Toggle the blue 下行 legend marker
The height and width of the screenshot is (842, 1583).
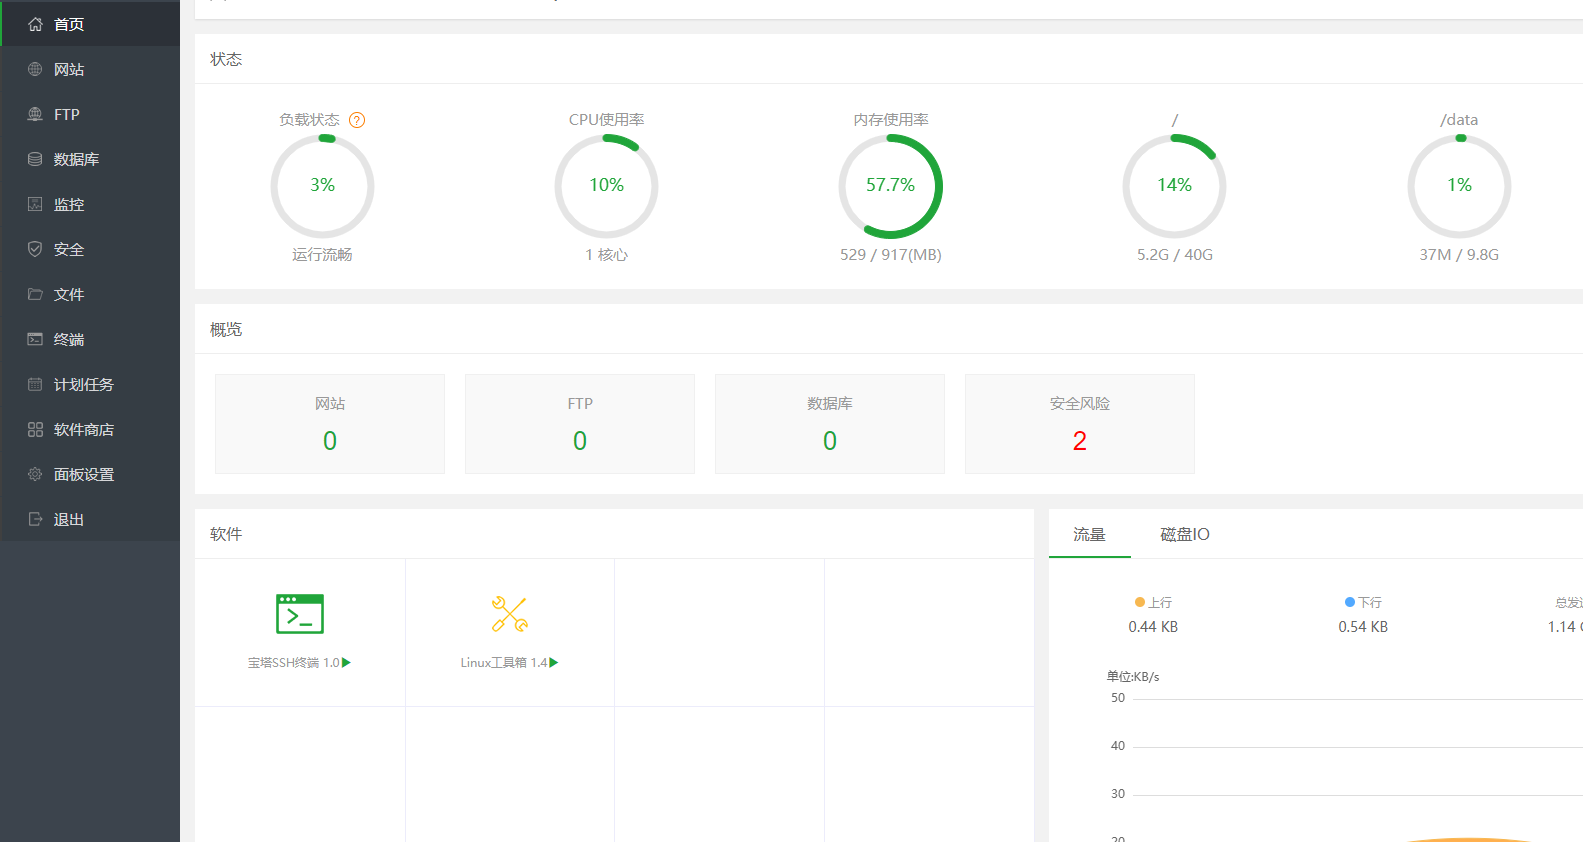pos(1350,602)
